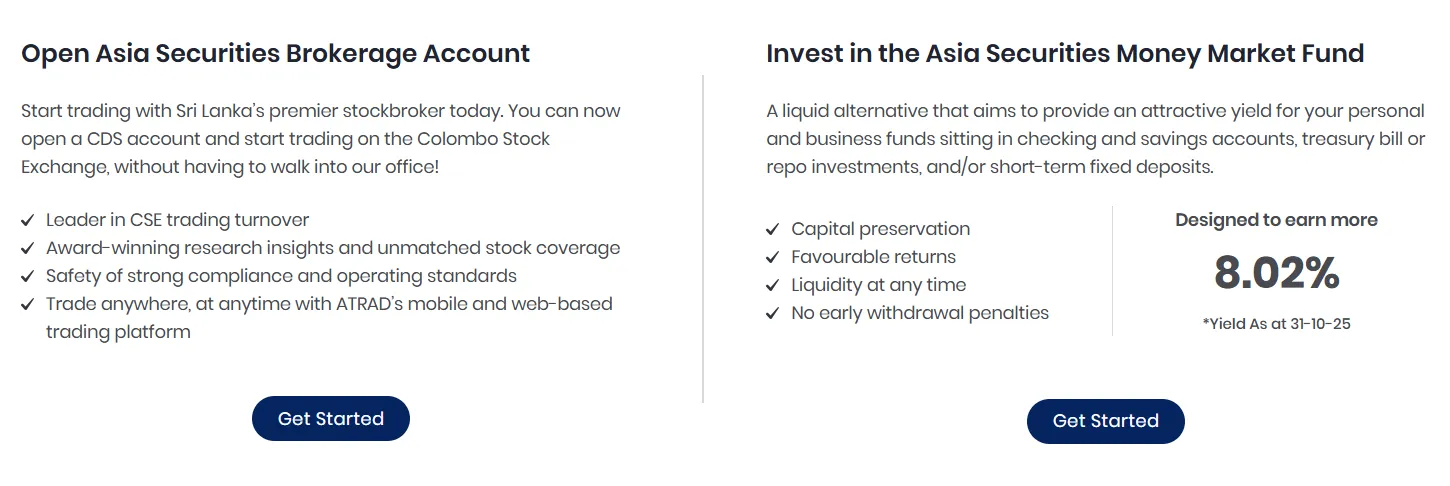Click checkmark beside Capital preservation
This screenshot has width=1450, height=486.
coord(773,229)
